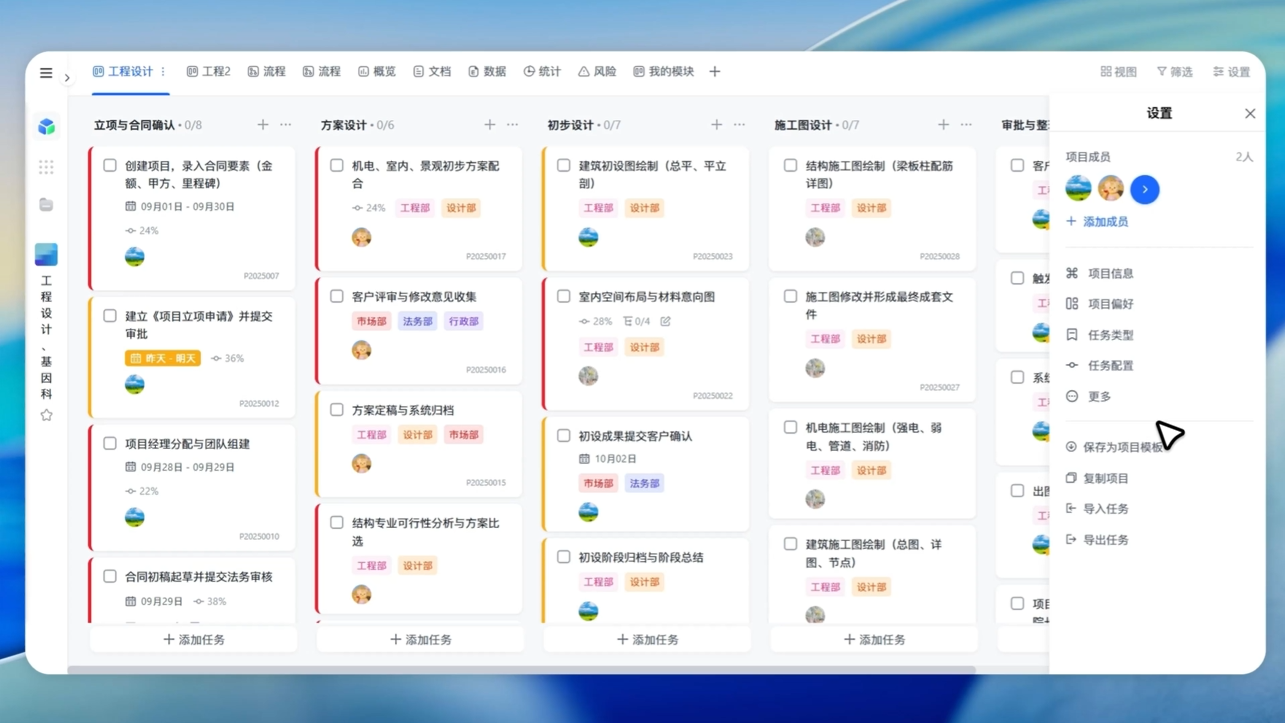
Task: Add a new module tab with plus
Action: pos(715,72)
